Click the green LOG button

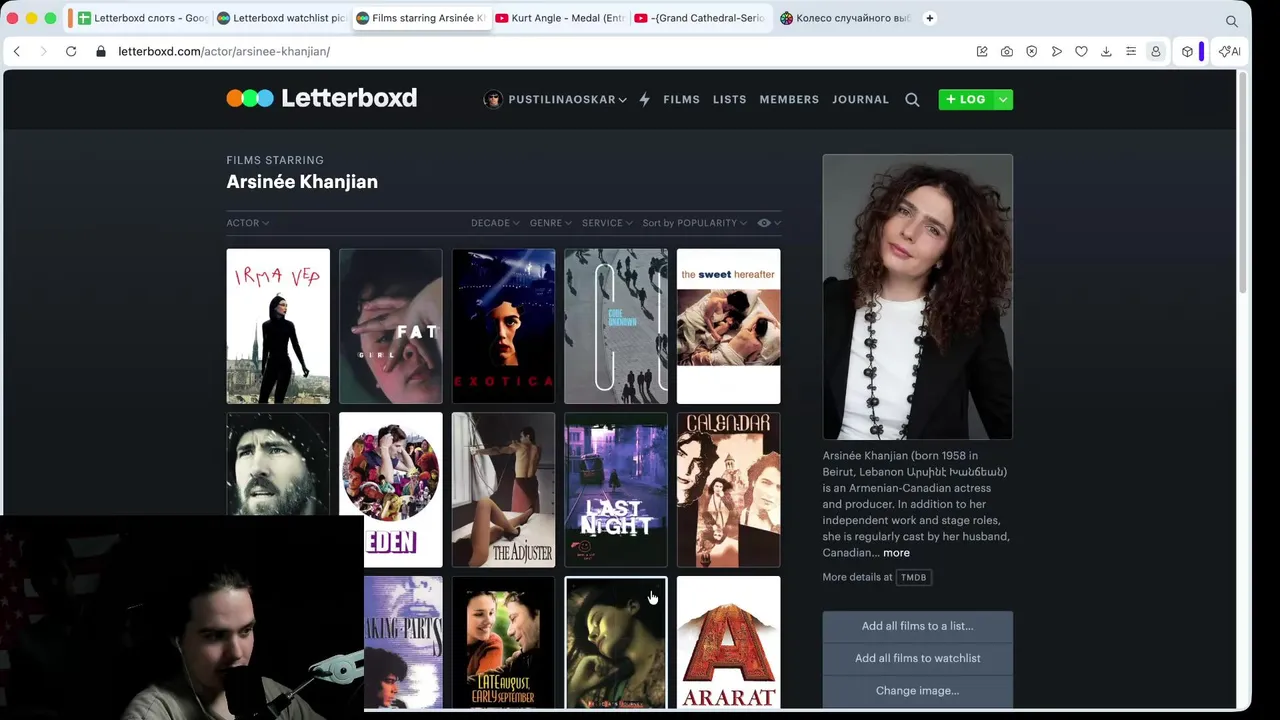[966, 99]
